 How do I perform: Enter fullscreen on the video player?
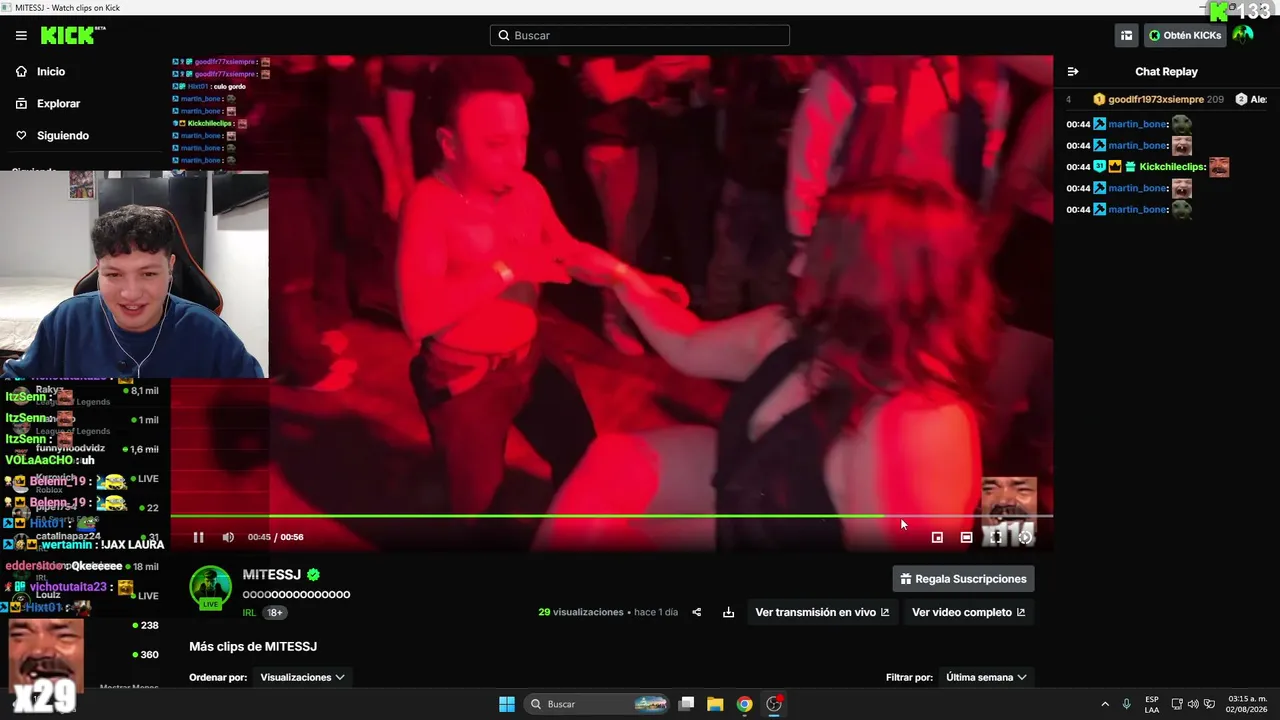pos(996,537)
